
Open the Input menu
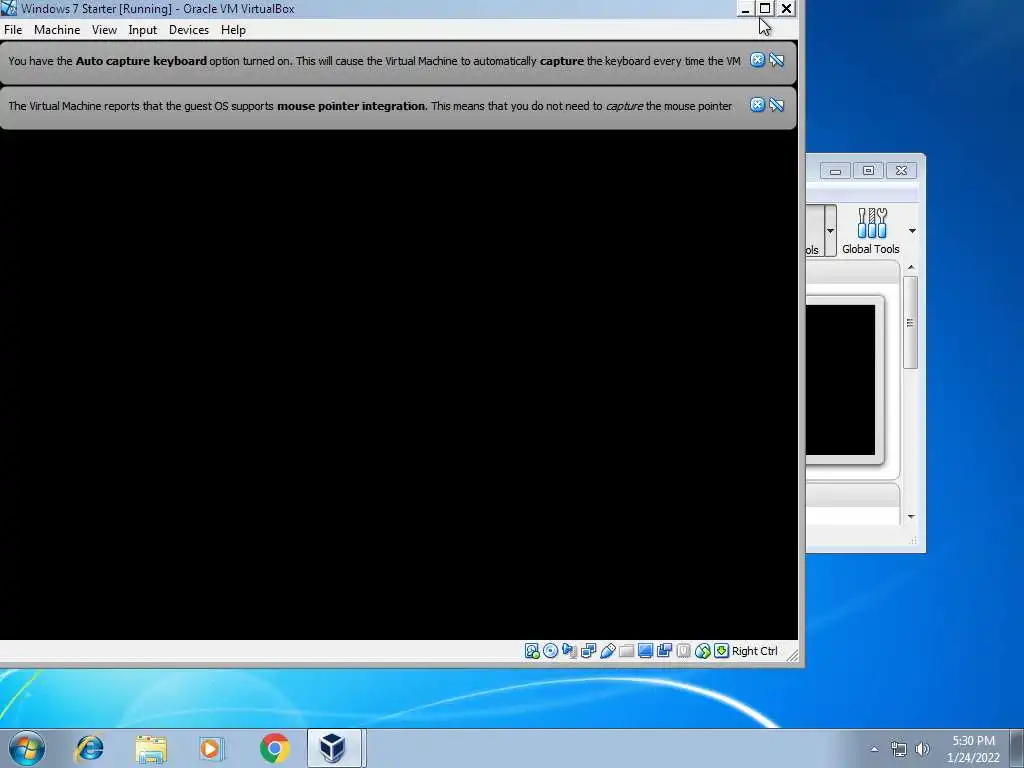click(142, 30)
